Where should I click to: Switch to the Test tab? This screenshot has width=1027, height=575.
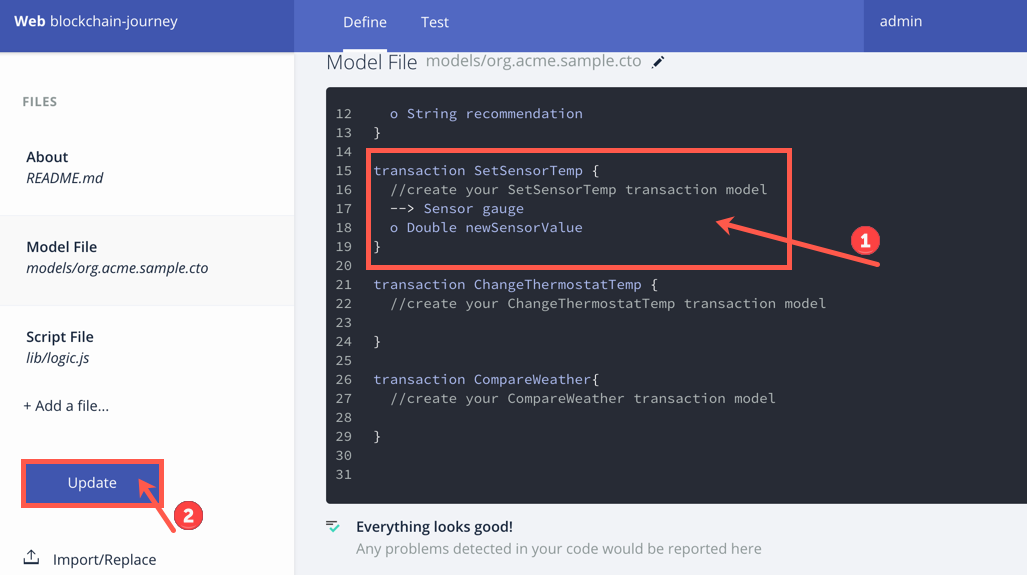coord(434,22)
